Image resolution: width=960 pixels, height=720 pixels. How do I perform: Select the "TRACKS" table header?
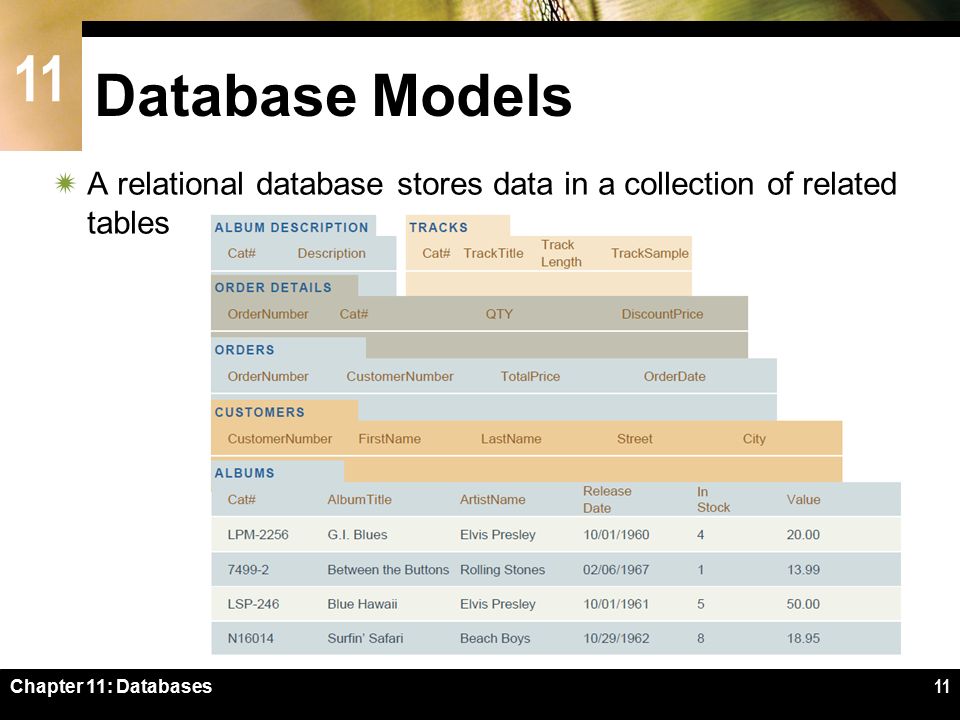tap(438, 227)
